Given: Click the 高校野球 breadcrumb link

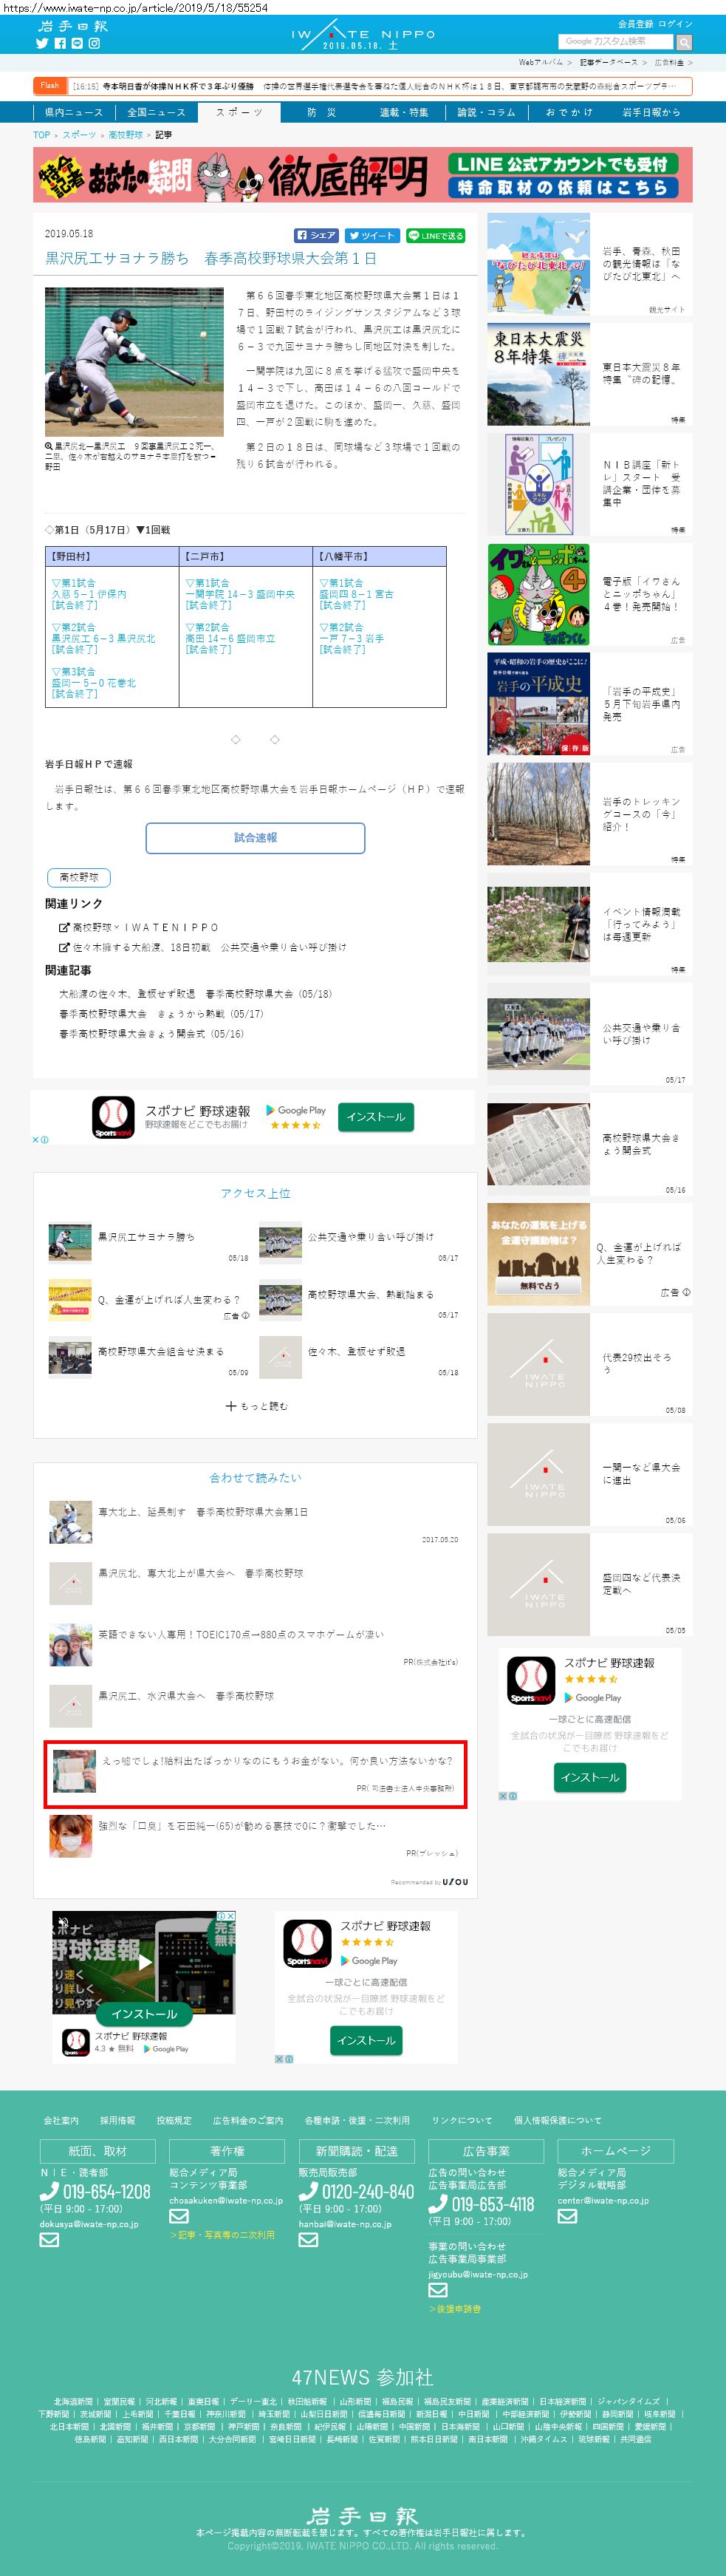Looking at the screenshot, I should [x=125, y=134].
